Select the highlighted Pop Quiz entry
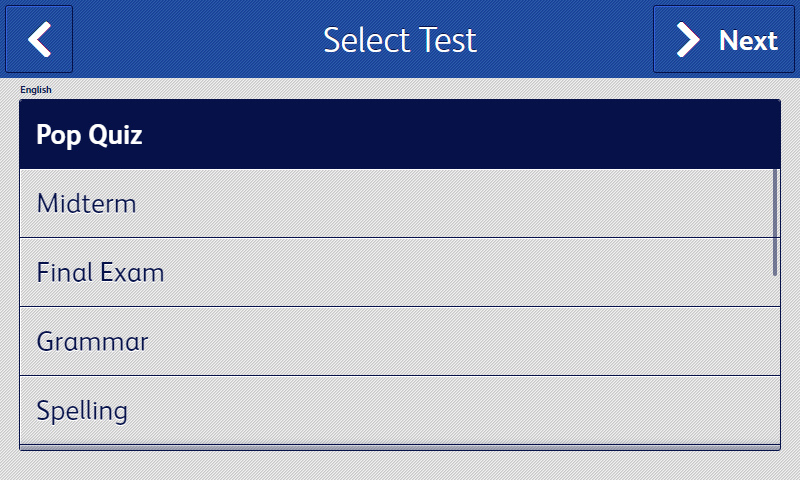 point(400,134)
